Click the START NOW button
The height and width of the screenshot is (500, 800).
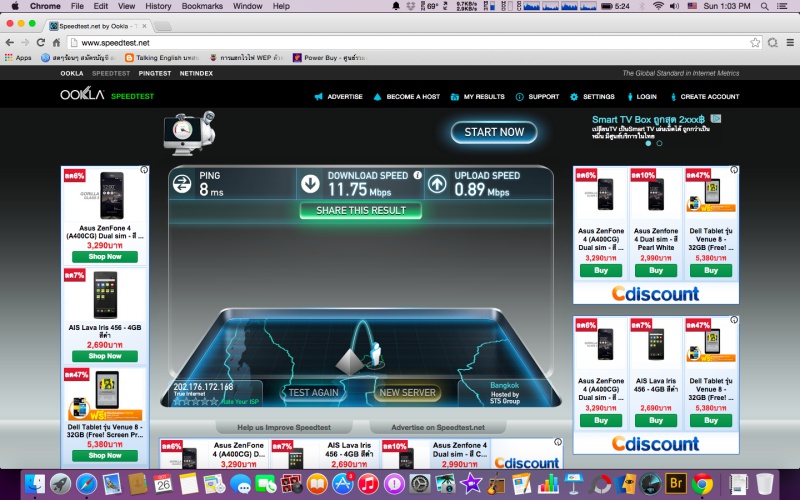click(494, 132)
